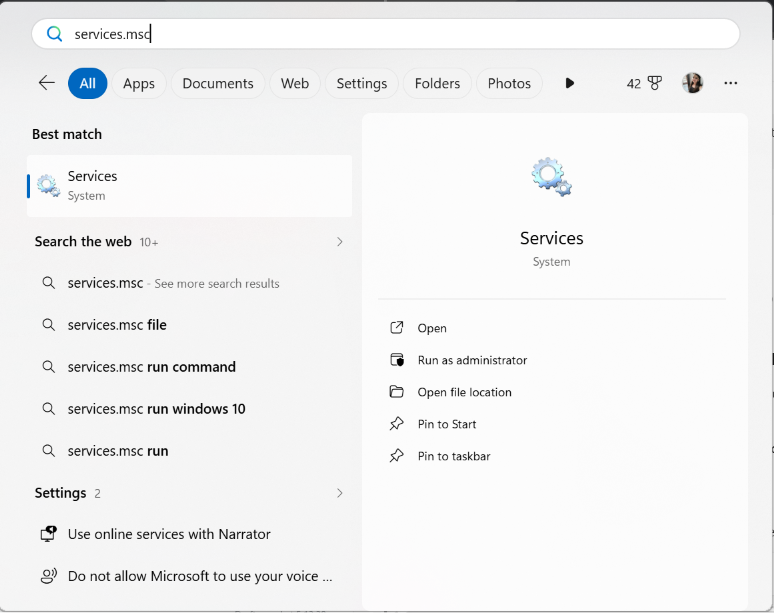This screenshot has width=774, height=613.
Task: Click into the services.msc search field
Action: [385, 34]
